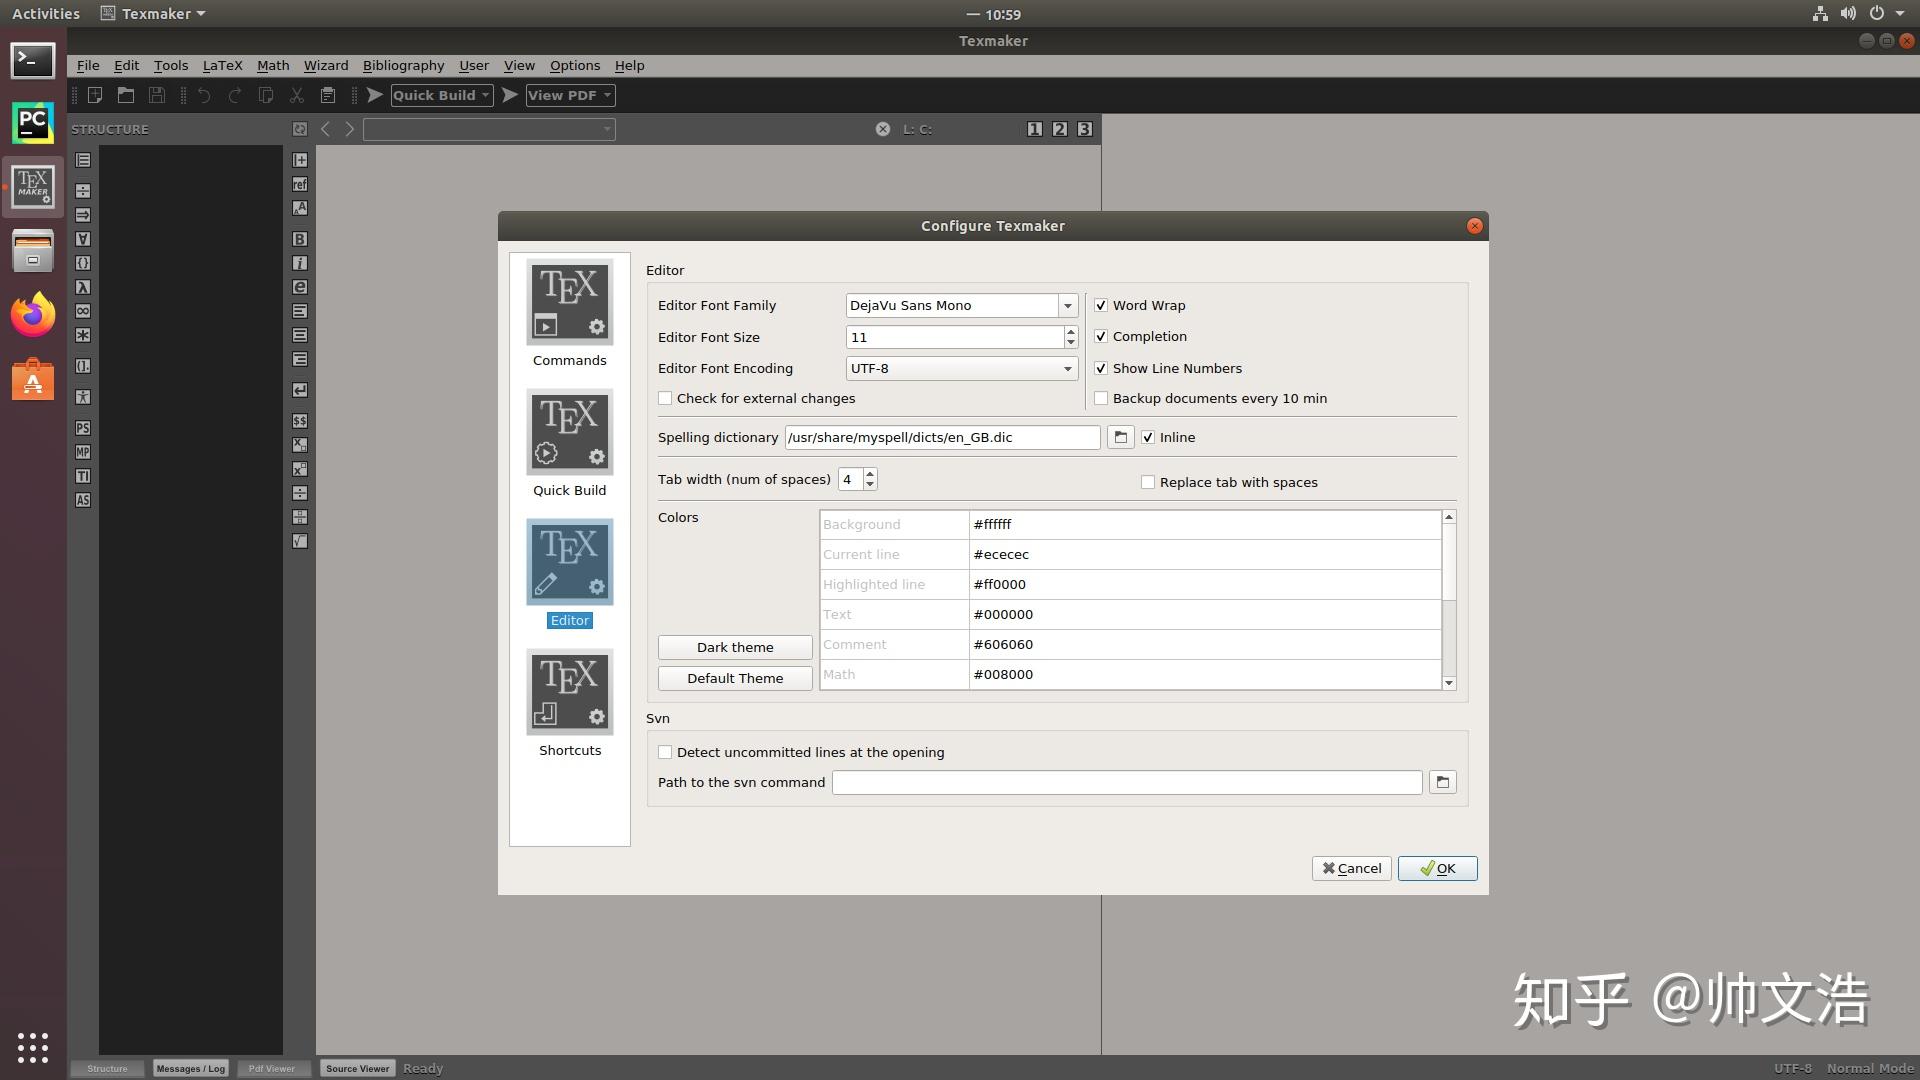Click the New document toolbar icon
The width and height of the screenshot is (1920, 1080).
(x=95, y=95)
